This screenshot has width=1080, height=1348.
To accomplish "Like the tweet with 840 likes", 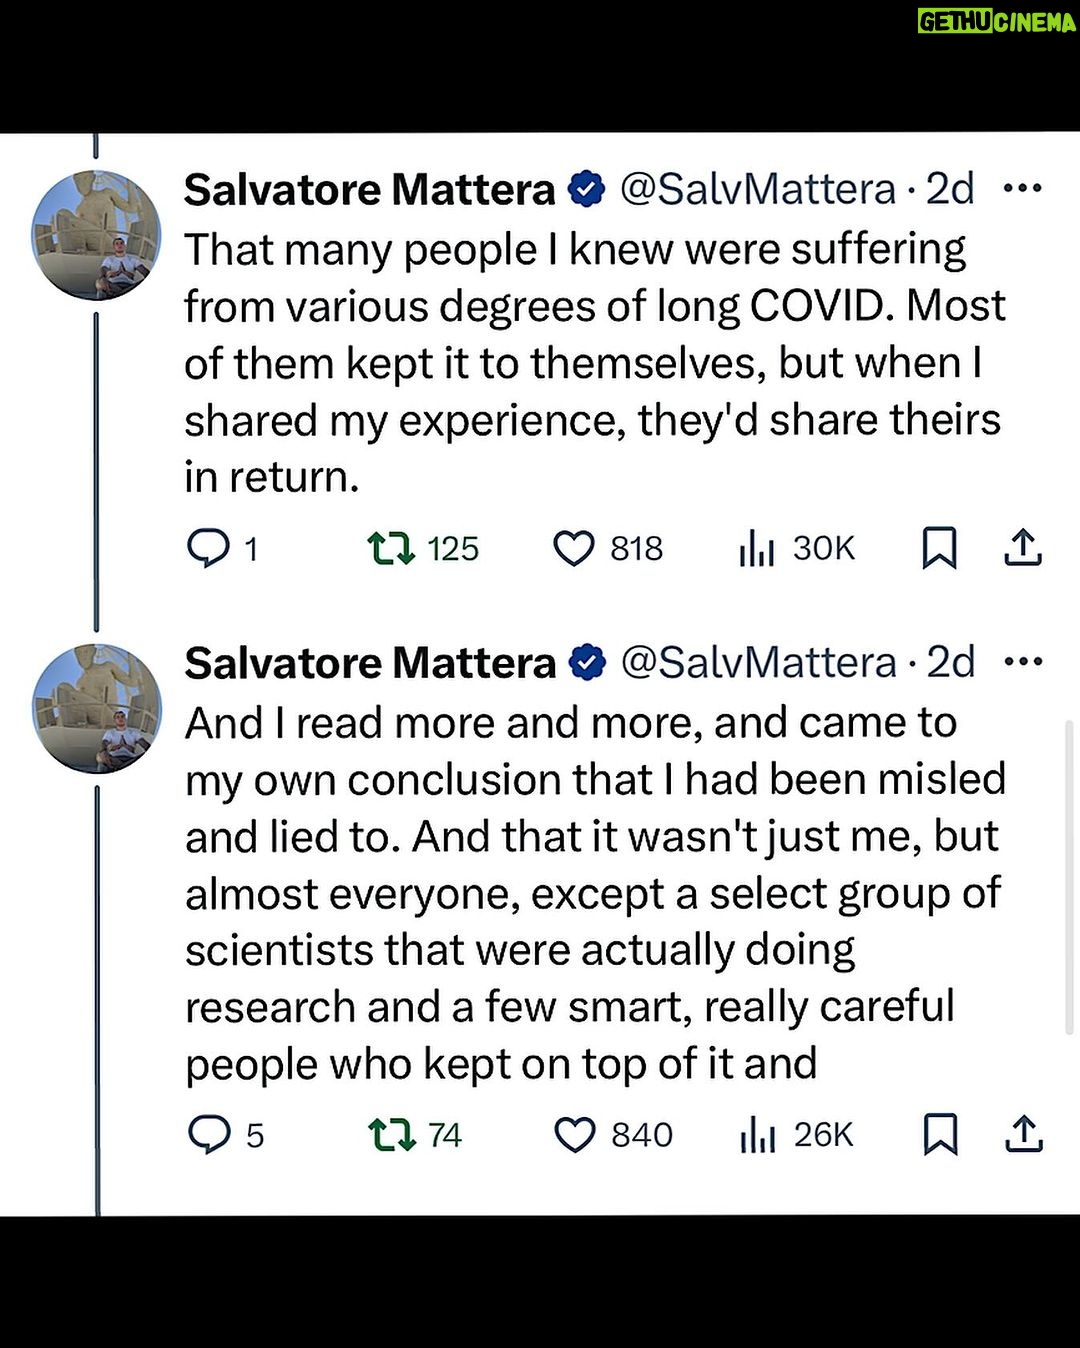I will 575,1136.
